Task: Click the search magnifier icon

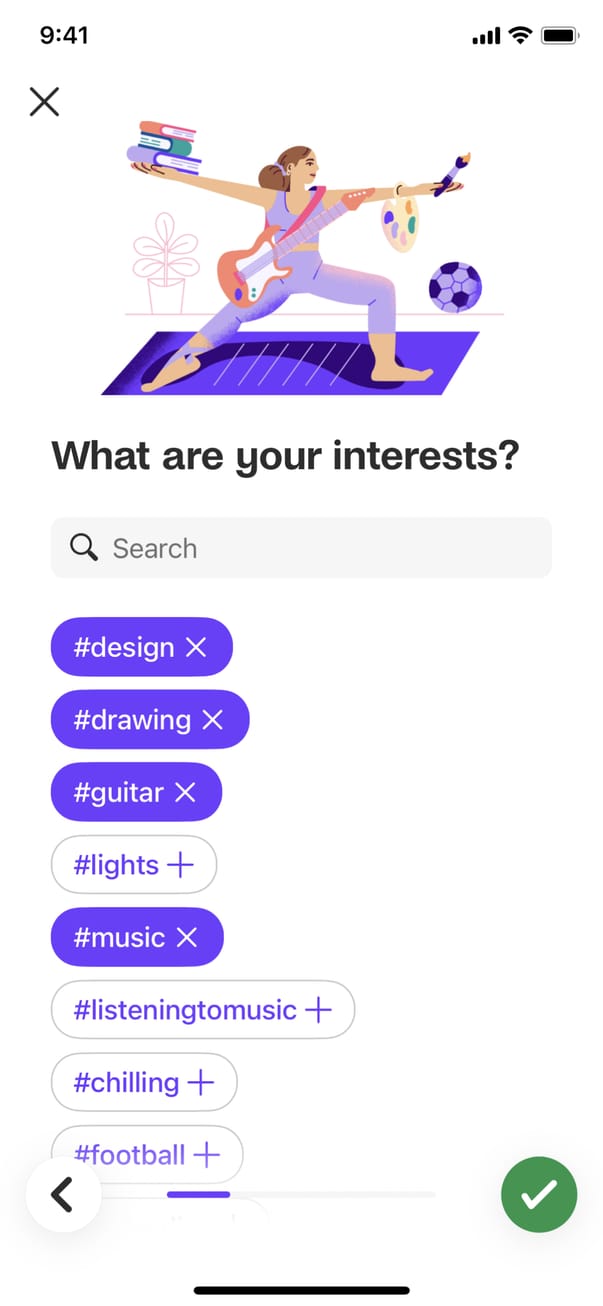Action: click(x=84, y=547)
